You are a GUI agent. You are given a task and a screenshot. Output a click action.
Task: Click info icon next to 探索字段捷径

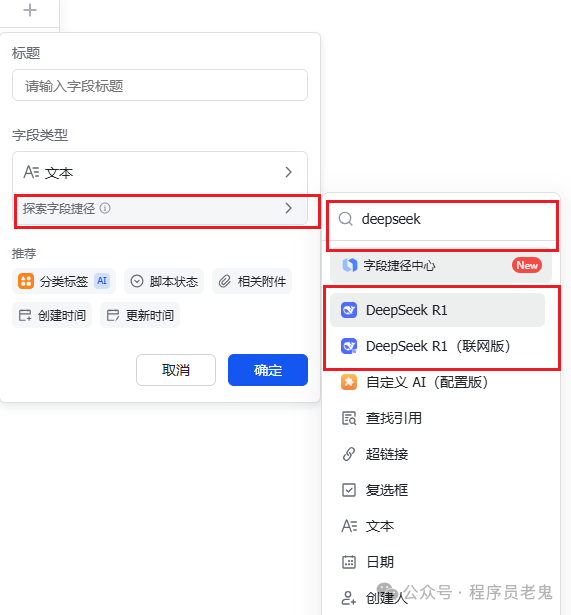click(x=105, y=208)
